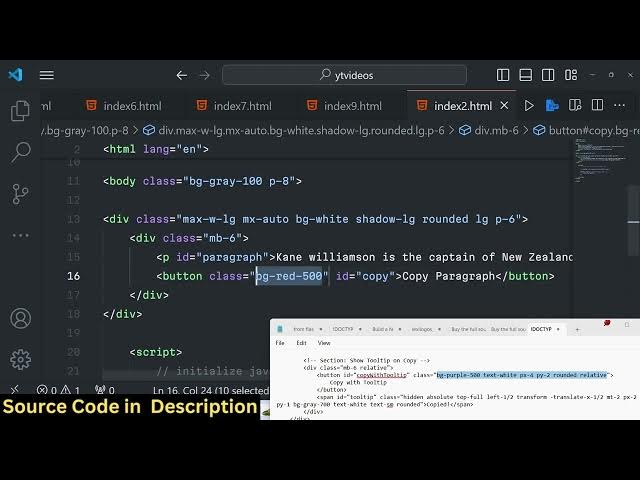Show additional views via activity bar ellipsis
The image size is (640, 480).
[x=20, y=235]
